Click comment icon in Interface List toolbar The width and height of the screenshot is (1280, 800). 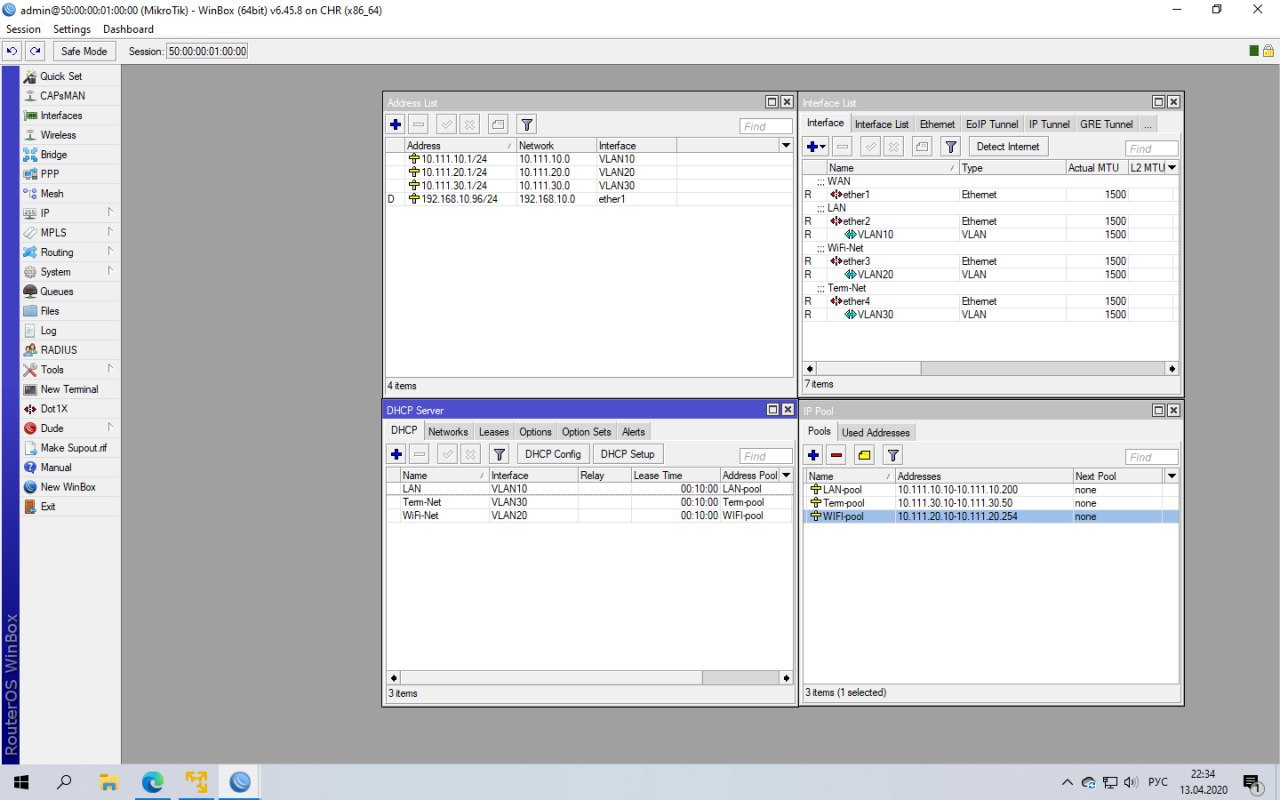(x=921, y=147)
